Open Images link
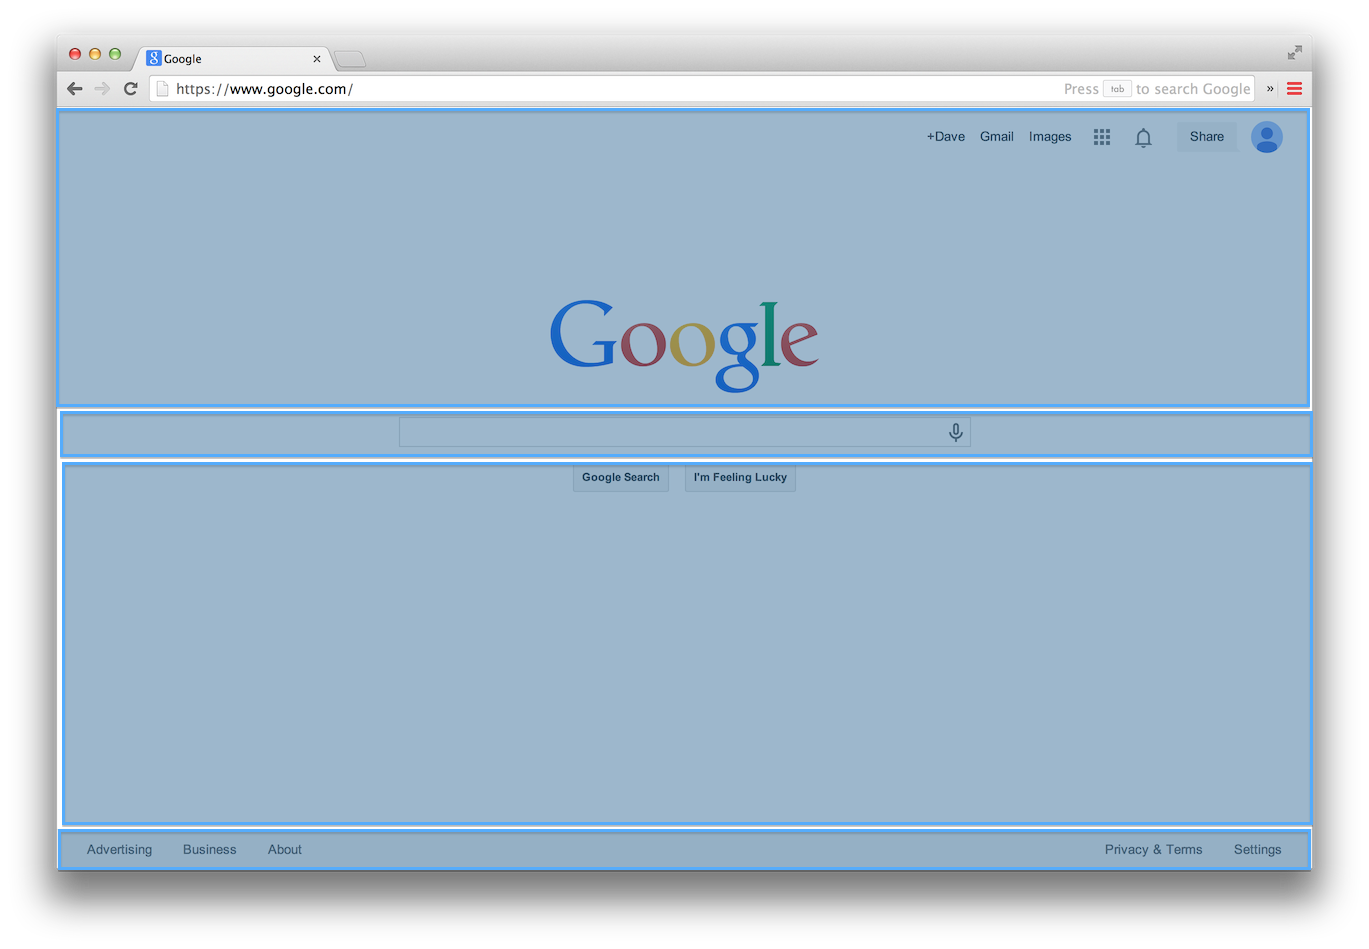1369x949 pixels. pyautogui.click(x=1050, y=137)
